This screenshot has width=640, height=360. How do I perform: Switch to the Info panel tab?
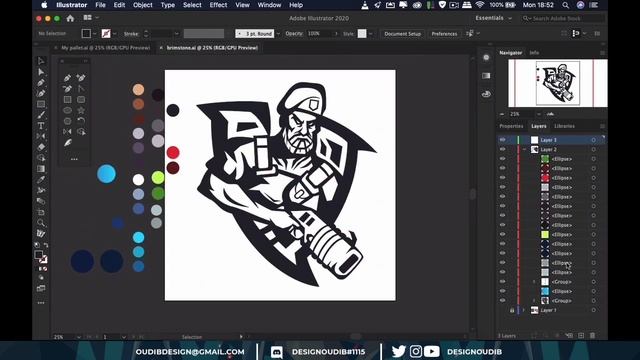tap(534, 53)
